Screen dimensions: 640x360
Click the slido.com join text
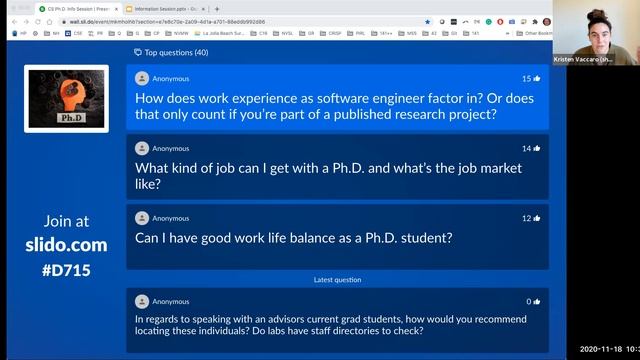point(67,245)
